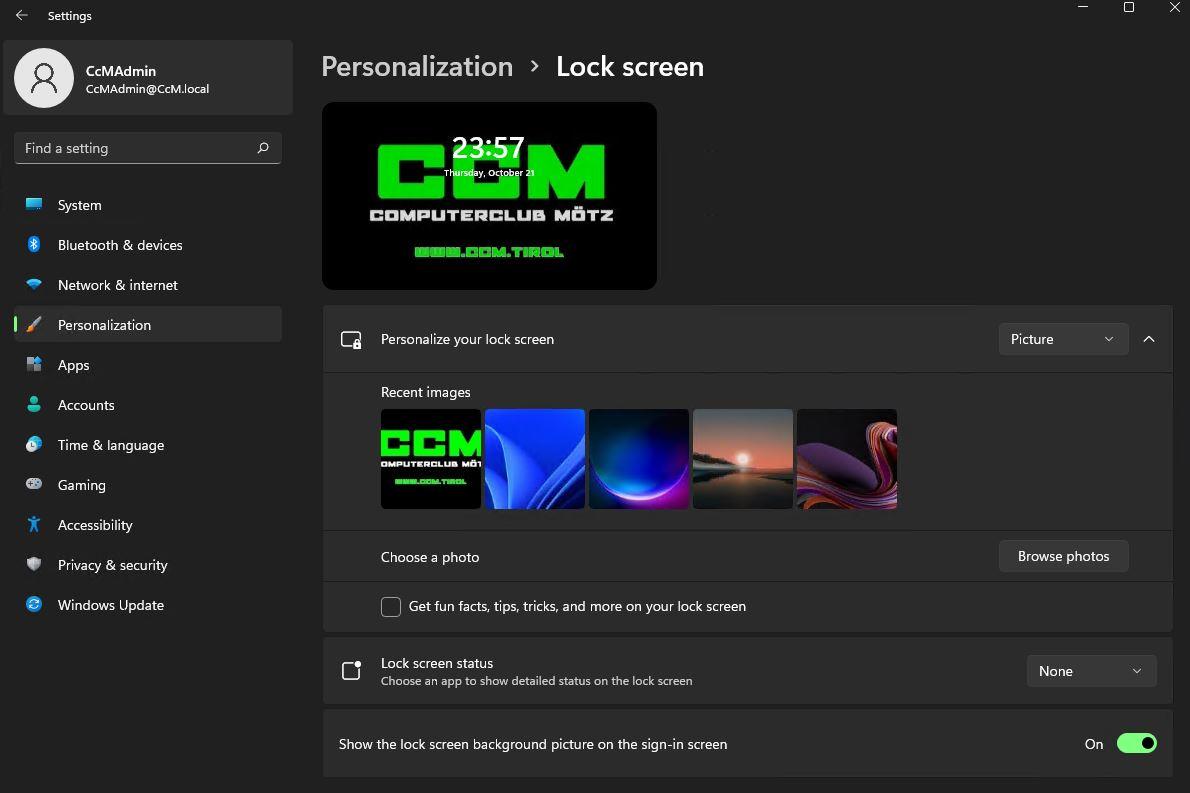1190x793 pixels.
Task: Click the Lock screen heading text
Action: tap(630, 67)
